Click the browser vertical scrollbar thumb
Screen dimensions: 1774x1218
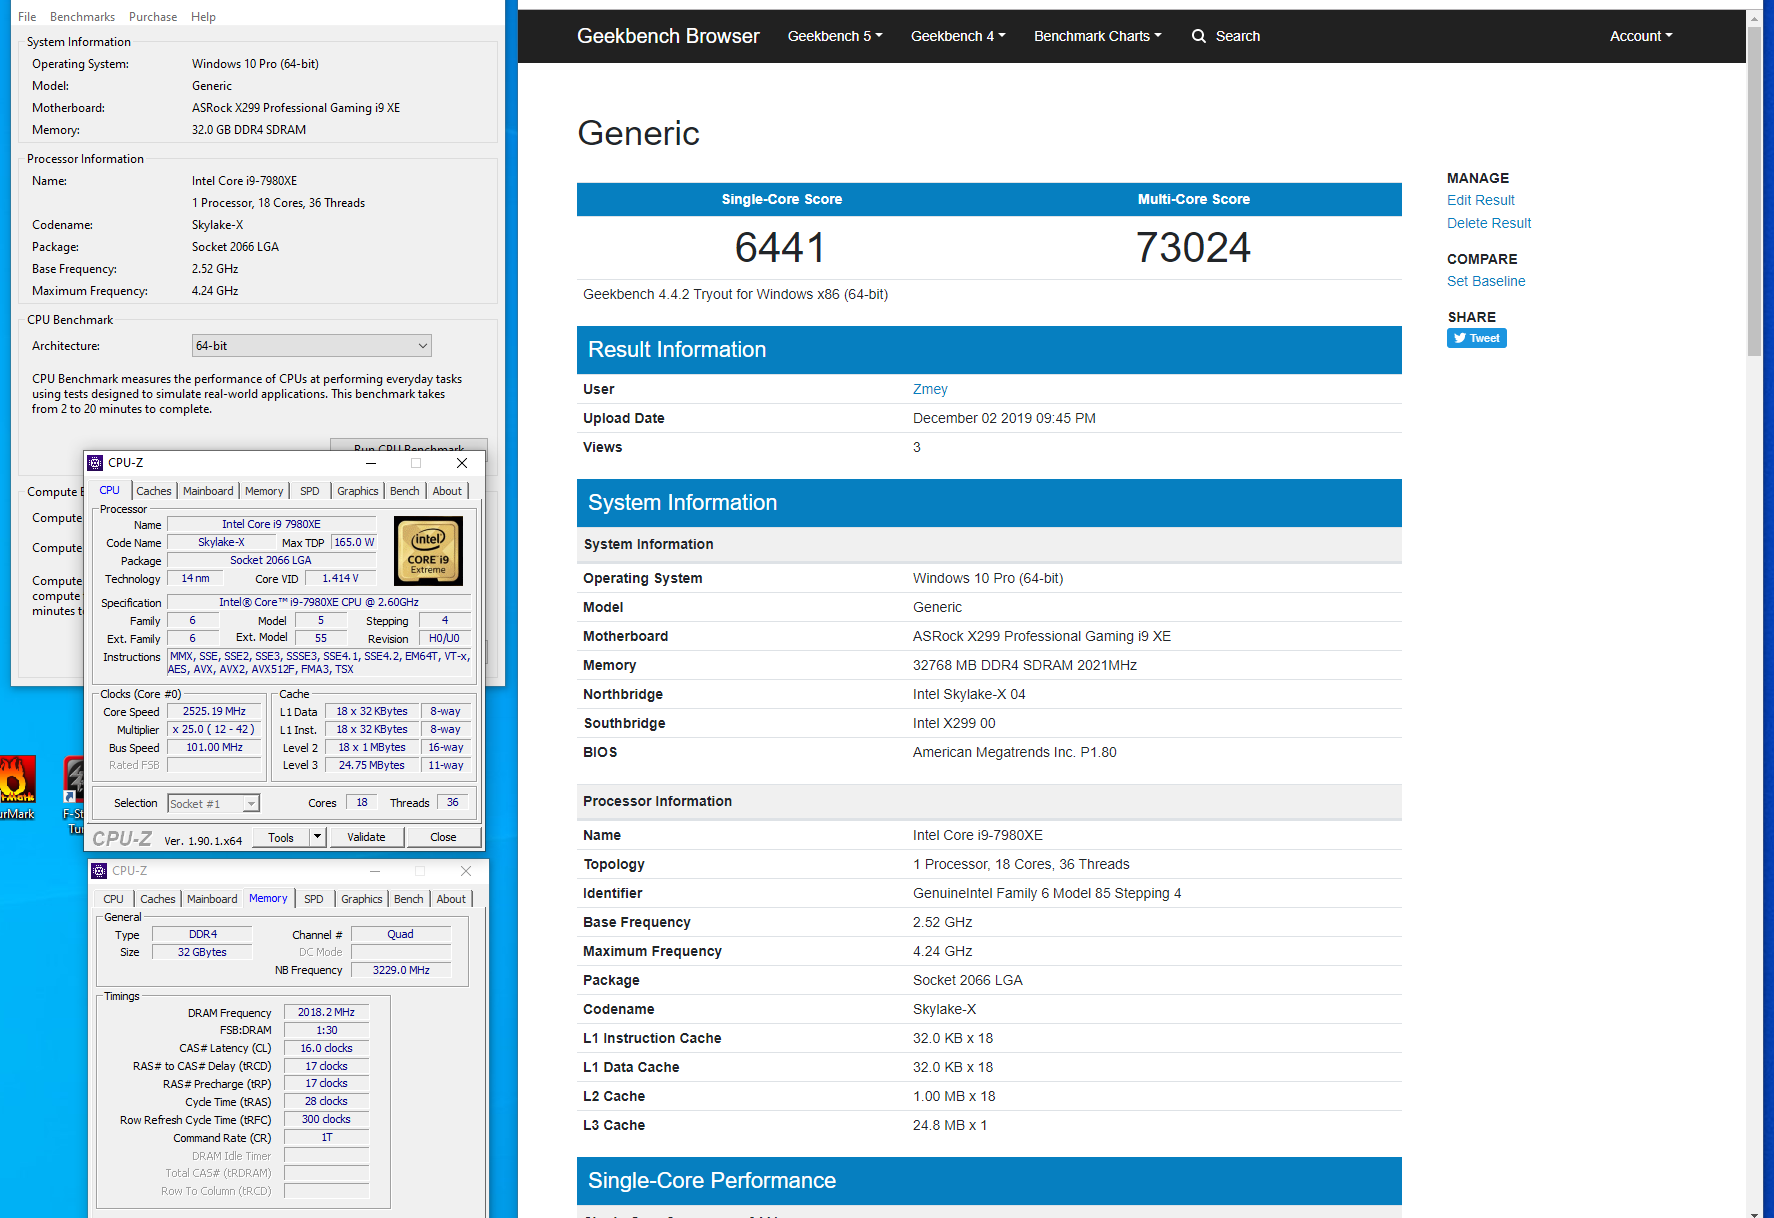(1754, 190)
